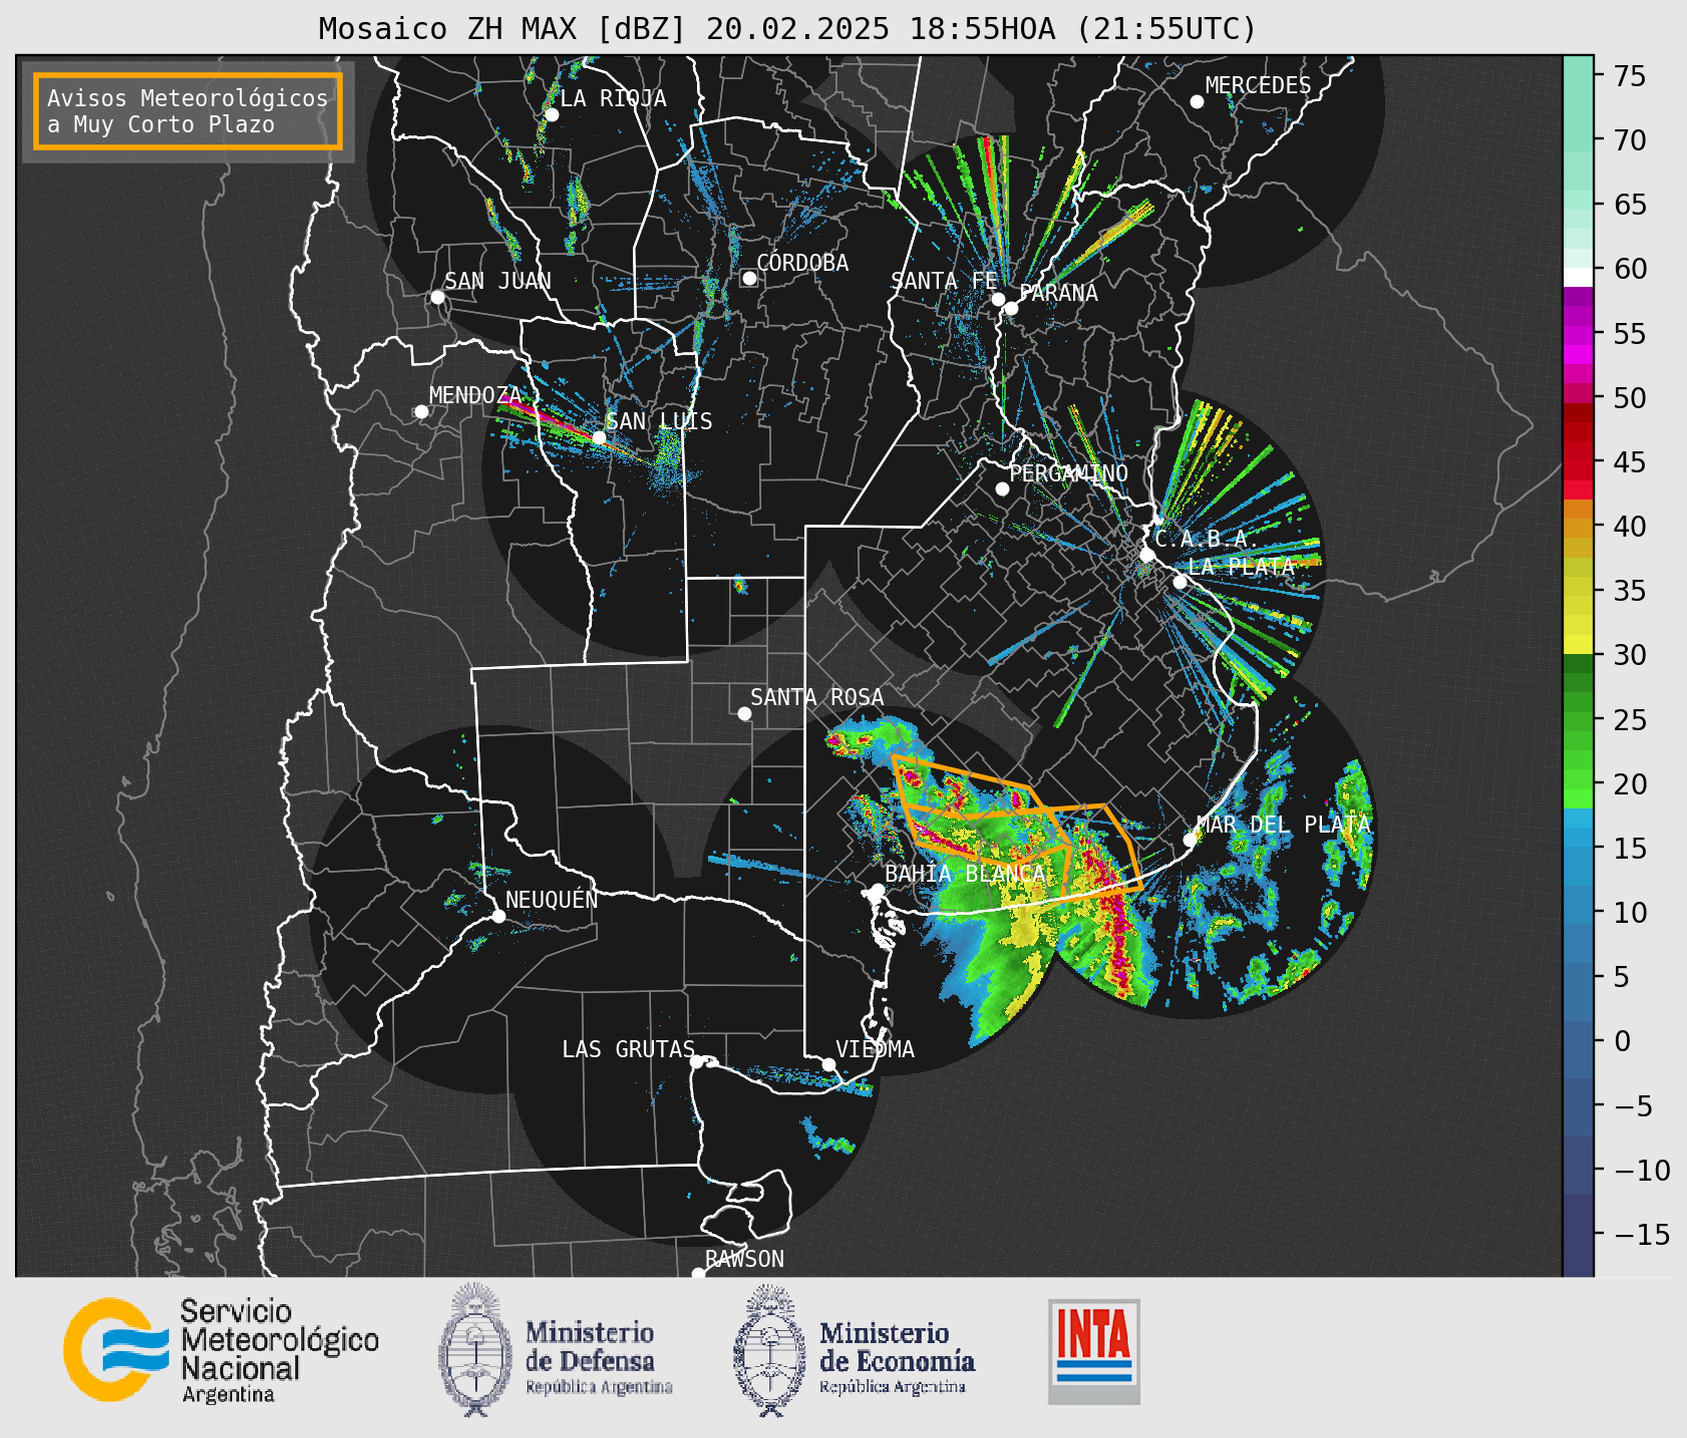Image resolution: width=1687 pixels, height=1438 pixels.
Task: Click the INTA logo
Action: (1094, 1351)
